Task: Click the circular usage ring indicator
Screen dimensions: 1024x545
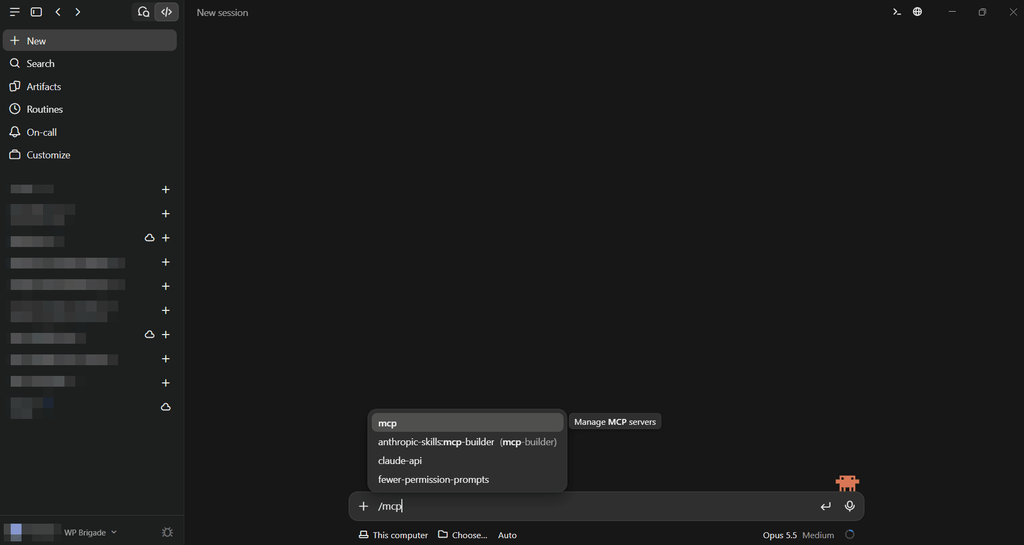Action: point(850,535)
